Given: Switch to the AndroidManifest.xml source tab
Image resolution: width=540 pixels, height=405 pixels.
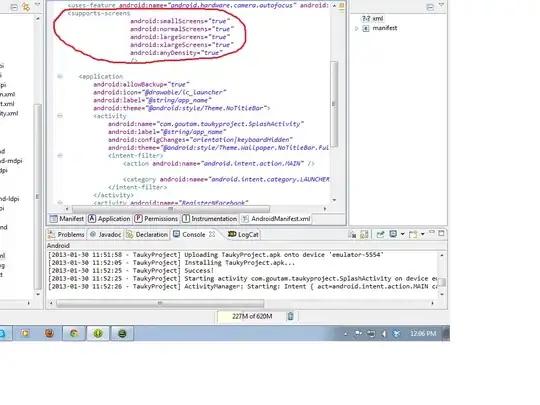Looking at the screenshot, I should (276, 219).
